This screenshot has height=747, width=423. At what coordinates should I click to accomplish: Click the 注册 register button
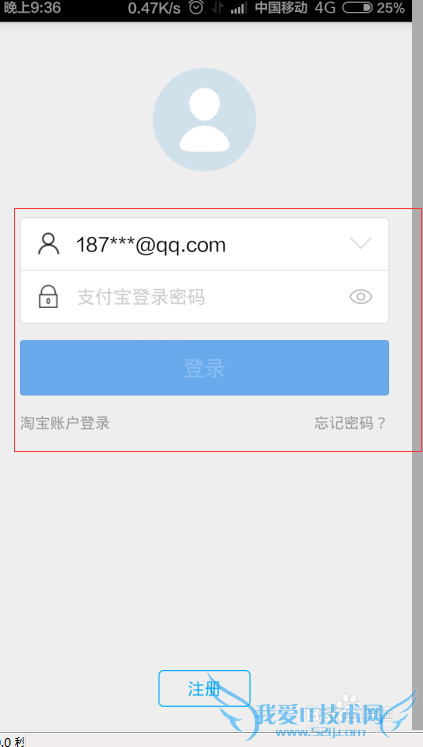(204, 688)
